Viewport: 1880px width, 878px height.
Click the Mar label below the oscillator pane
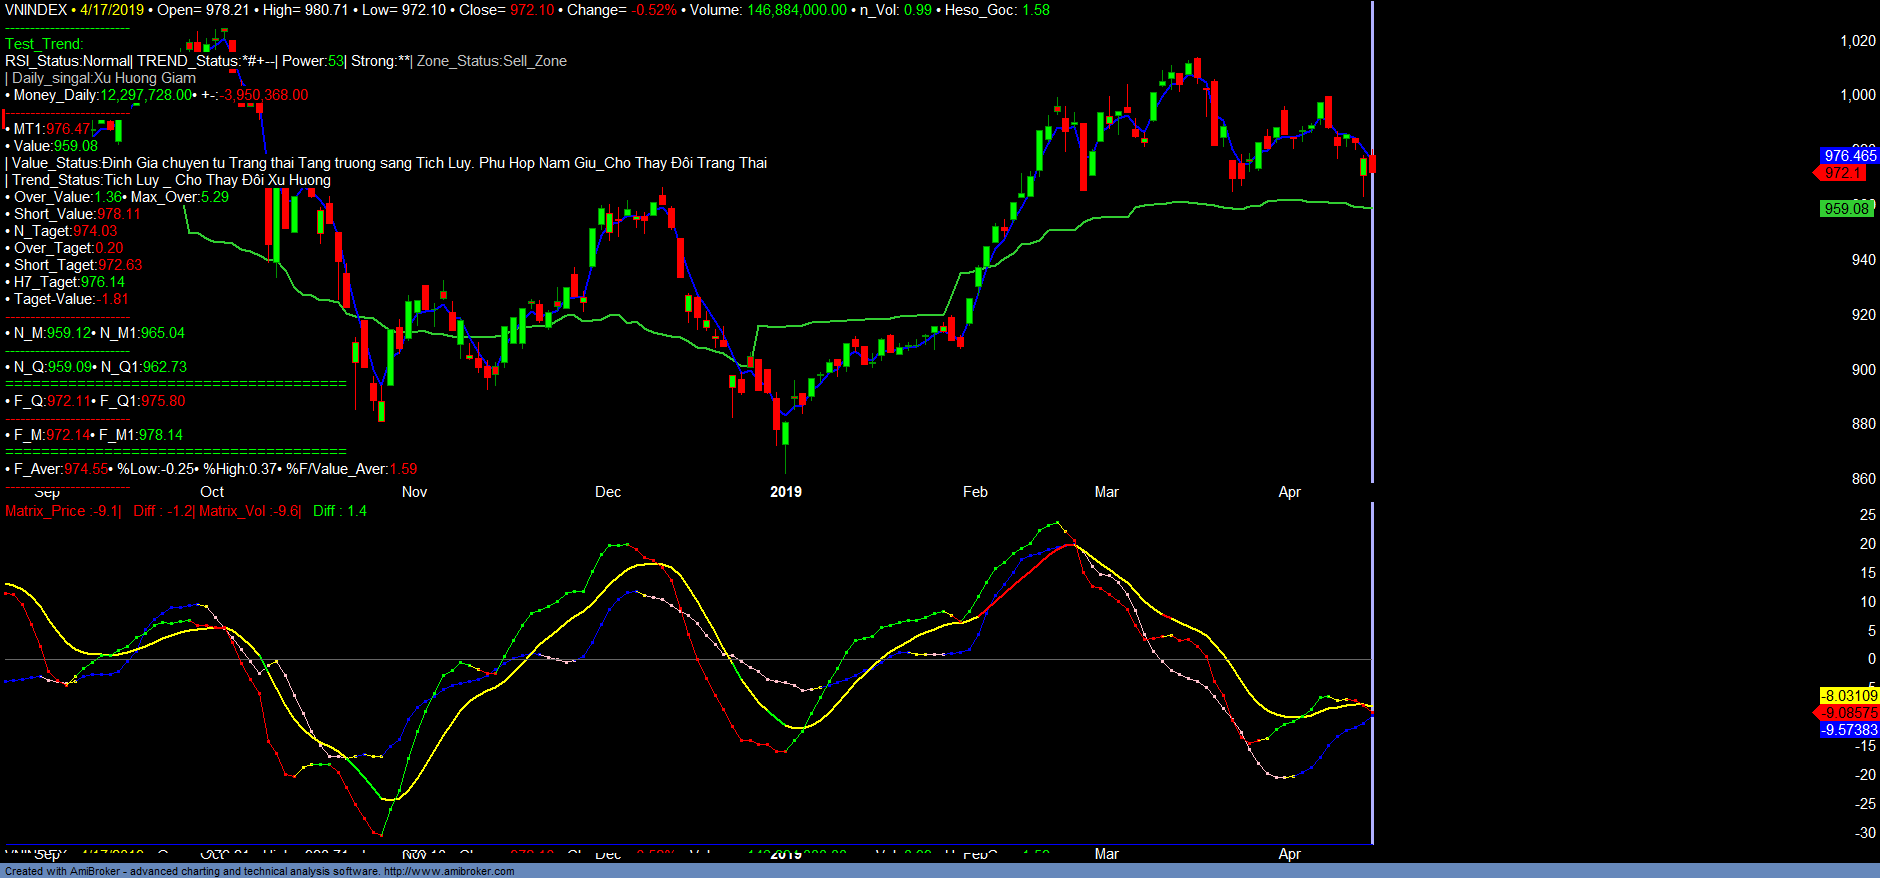click(1107, 854)
